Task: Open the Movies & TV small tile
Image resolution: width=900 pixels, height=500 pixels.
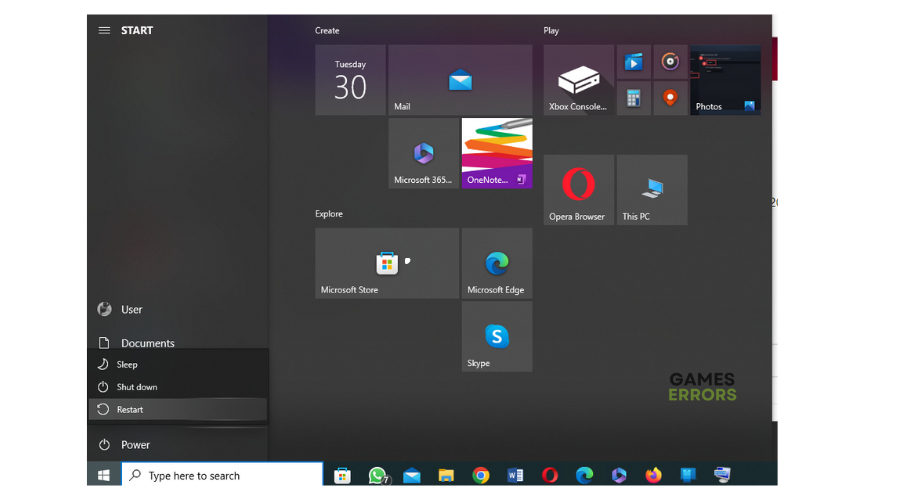Action: pyautogui.click(x=634, y=61)
